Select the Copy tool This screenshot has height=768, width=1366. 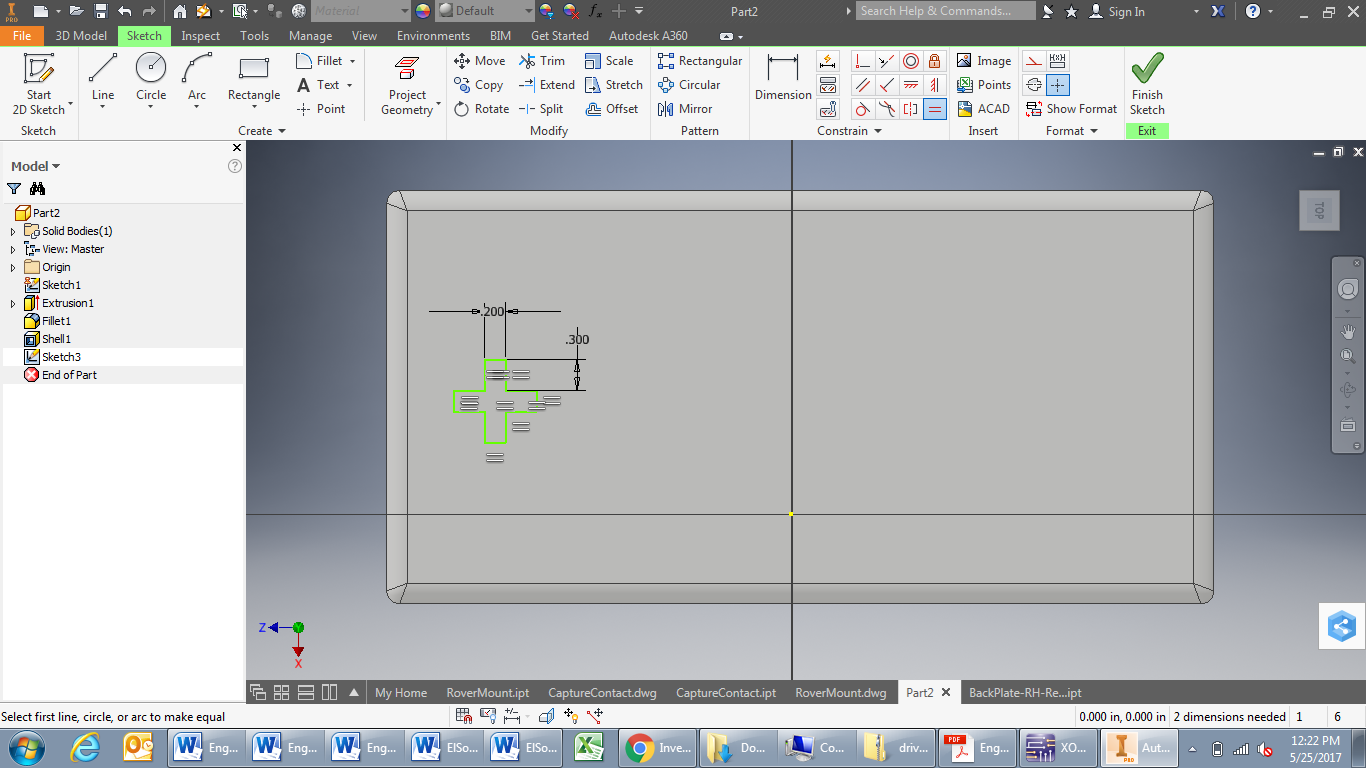(x=478, y=85)
